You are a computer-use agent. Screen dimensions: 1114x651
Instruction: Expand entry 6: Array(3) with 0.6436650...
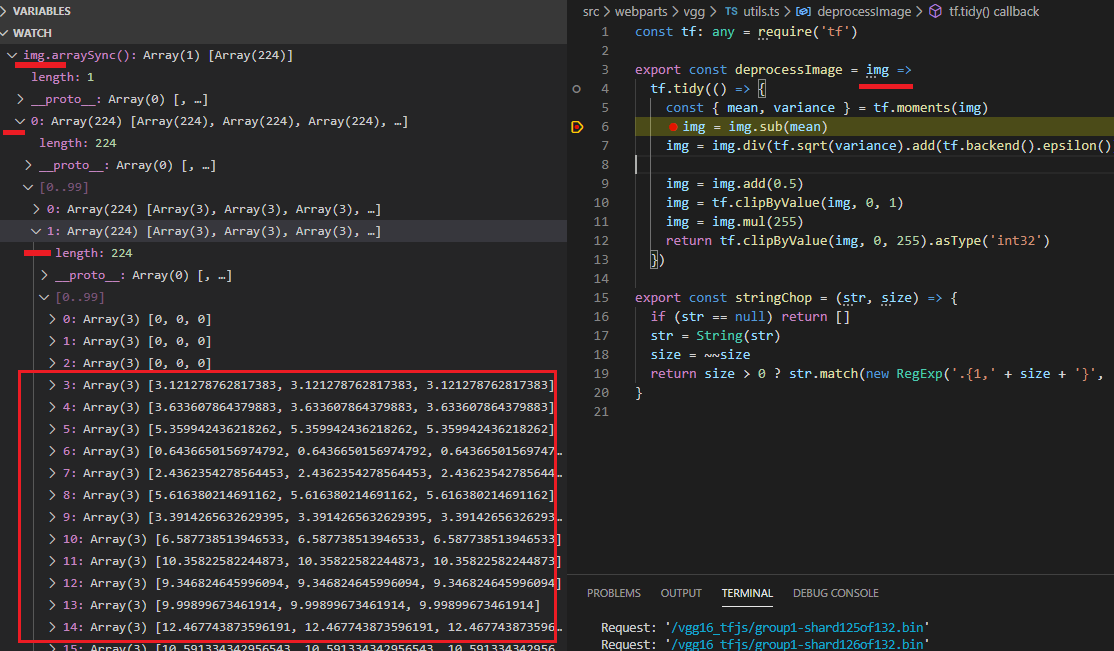53,451
